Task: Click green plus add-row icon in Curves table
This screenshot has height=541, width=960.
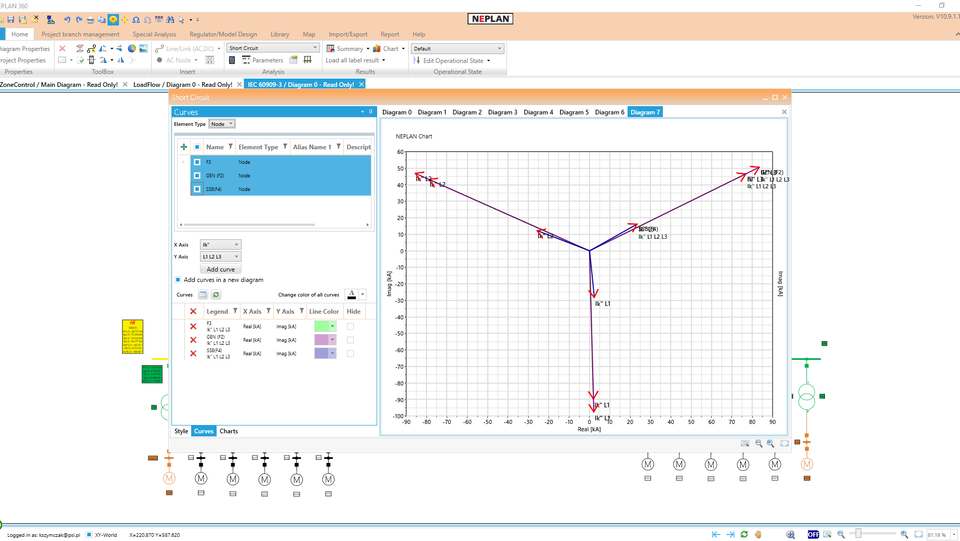Action: 184,147
